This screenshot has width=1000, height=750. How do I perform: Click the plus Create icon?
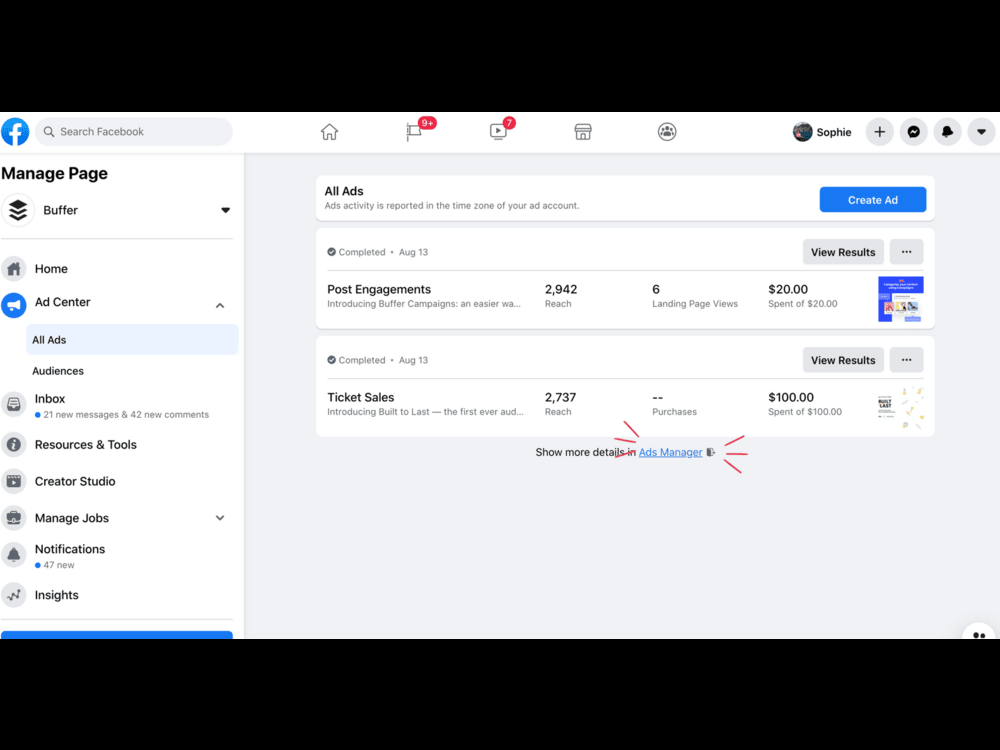tap(879, 132)
